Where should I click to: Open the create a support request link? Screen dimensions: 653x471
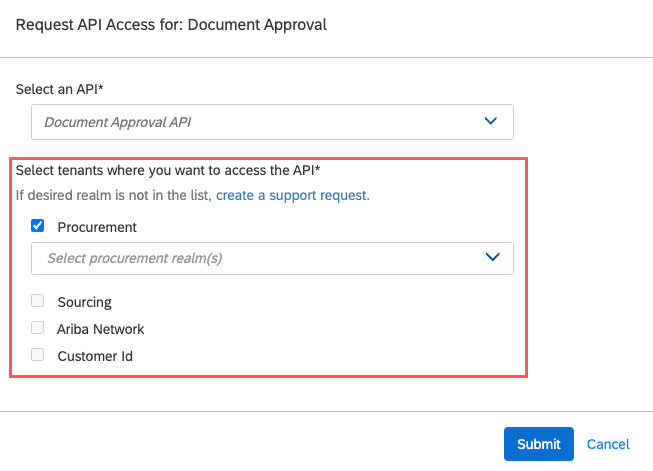[x=292, y=195]
